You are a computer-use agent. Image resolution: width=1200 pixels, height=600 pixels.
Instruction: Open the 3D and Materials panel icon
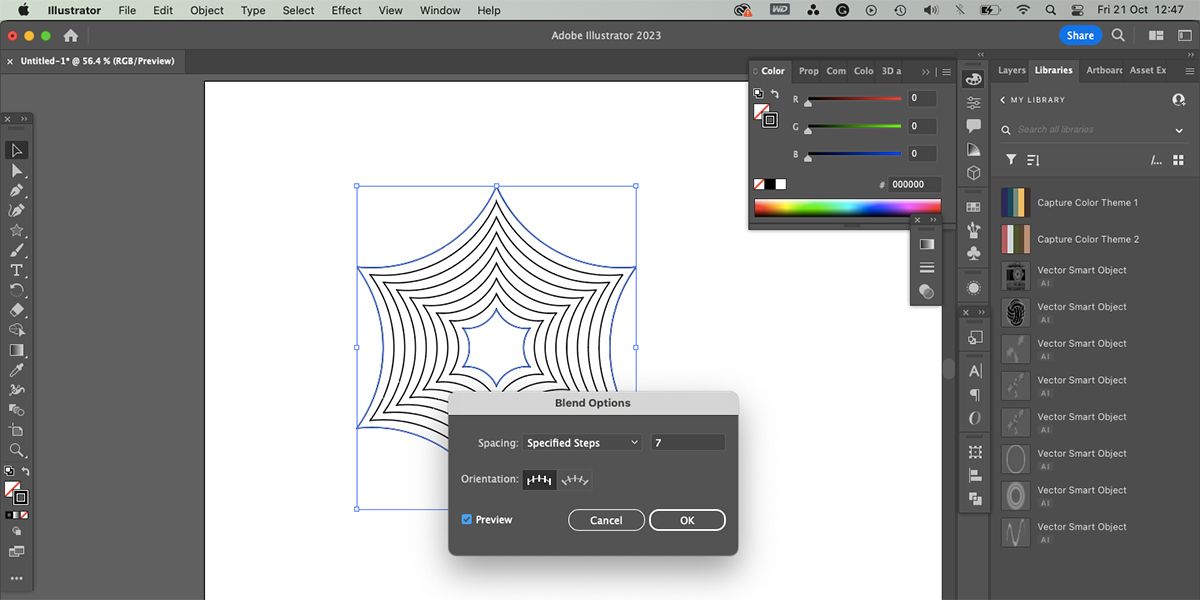(973, 171)
